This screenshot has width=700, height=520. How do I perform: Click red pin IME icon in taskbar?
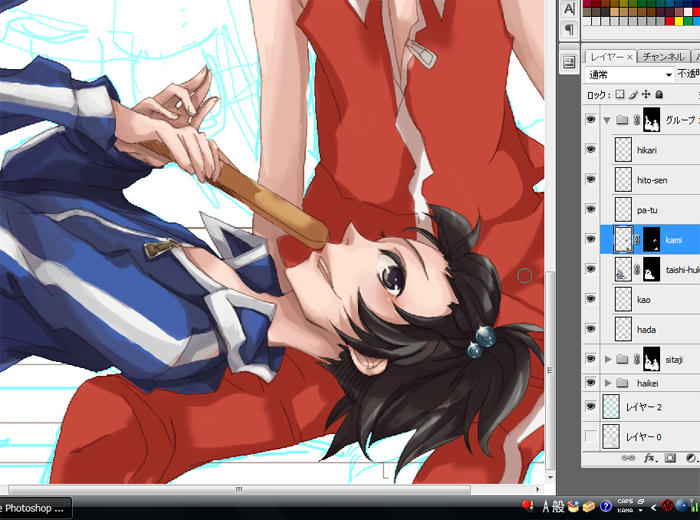click(x=528, y=506)
